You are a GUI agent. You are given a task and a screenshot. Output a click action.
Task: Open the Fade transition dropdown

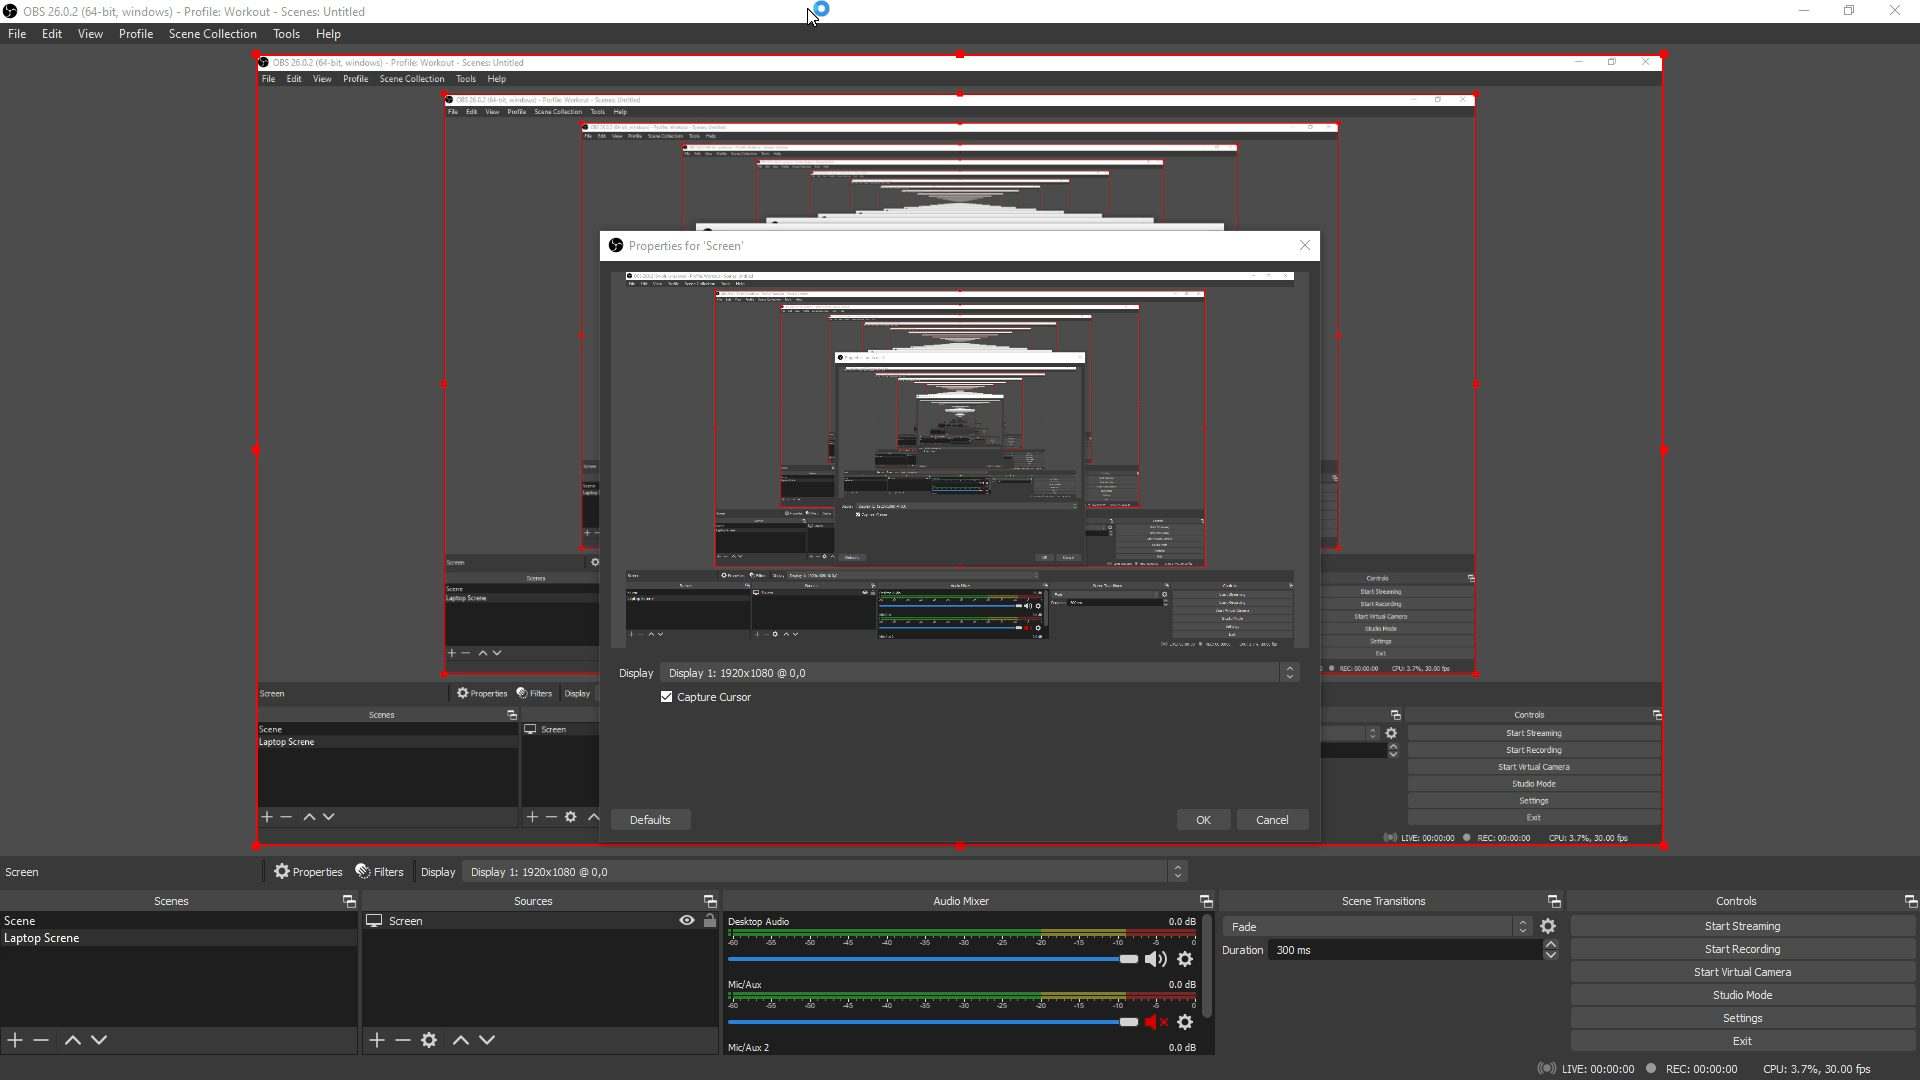pyautogui.click(x=1521, y=926)
